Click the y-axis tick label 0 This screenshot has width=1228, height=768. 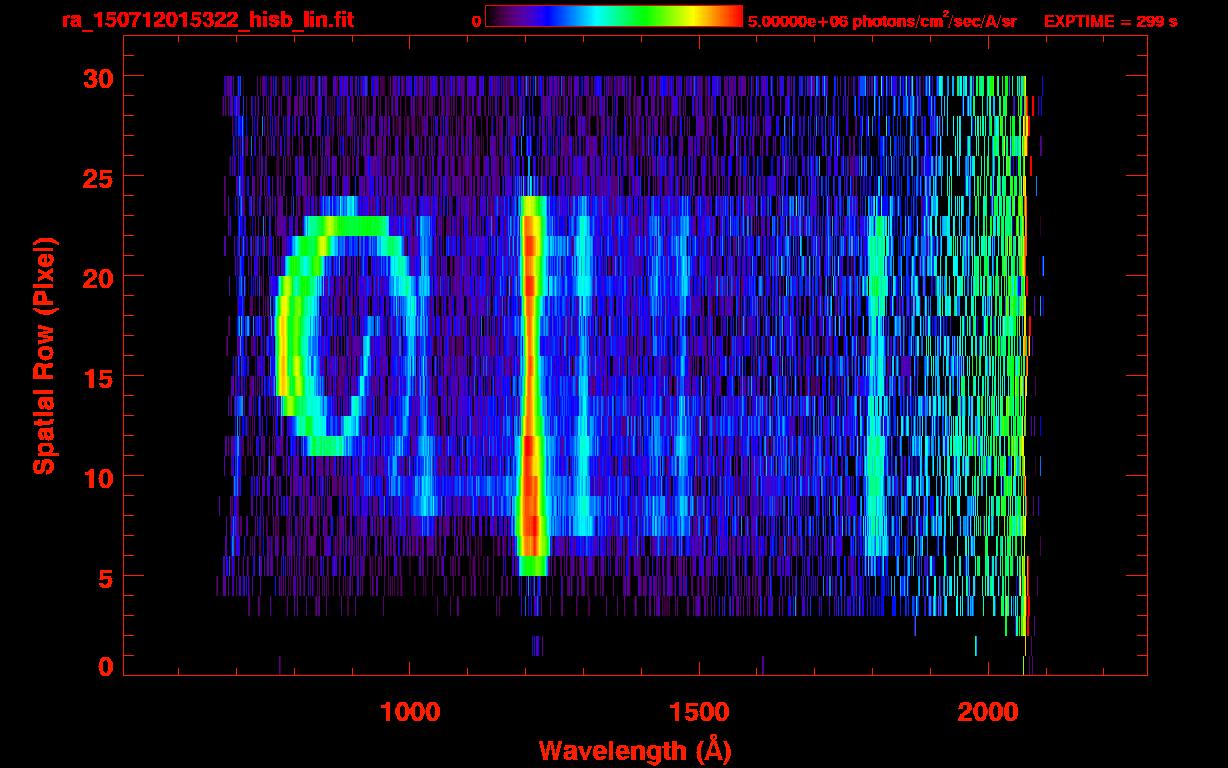pos(105,667)
